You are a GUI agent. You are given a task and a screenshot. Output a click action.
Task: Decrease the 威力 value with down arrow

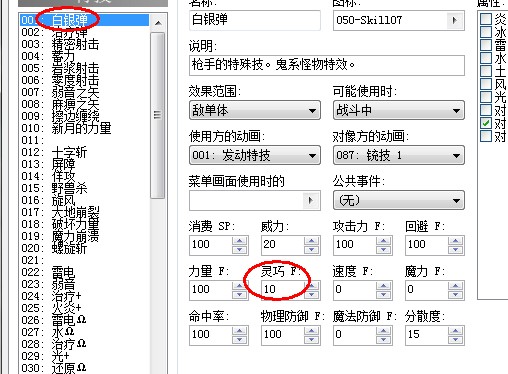(312, 250)
